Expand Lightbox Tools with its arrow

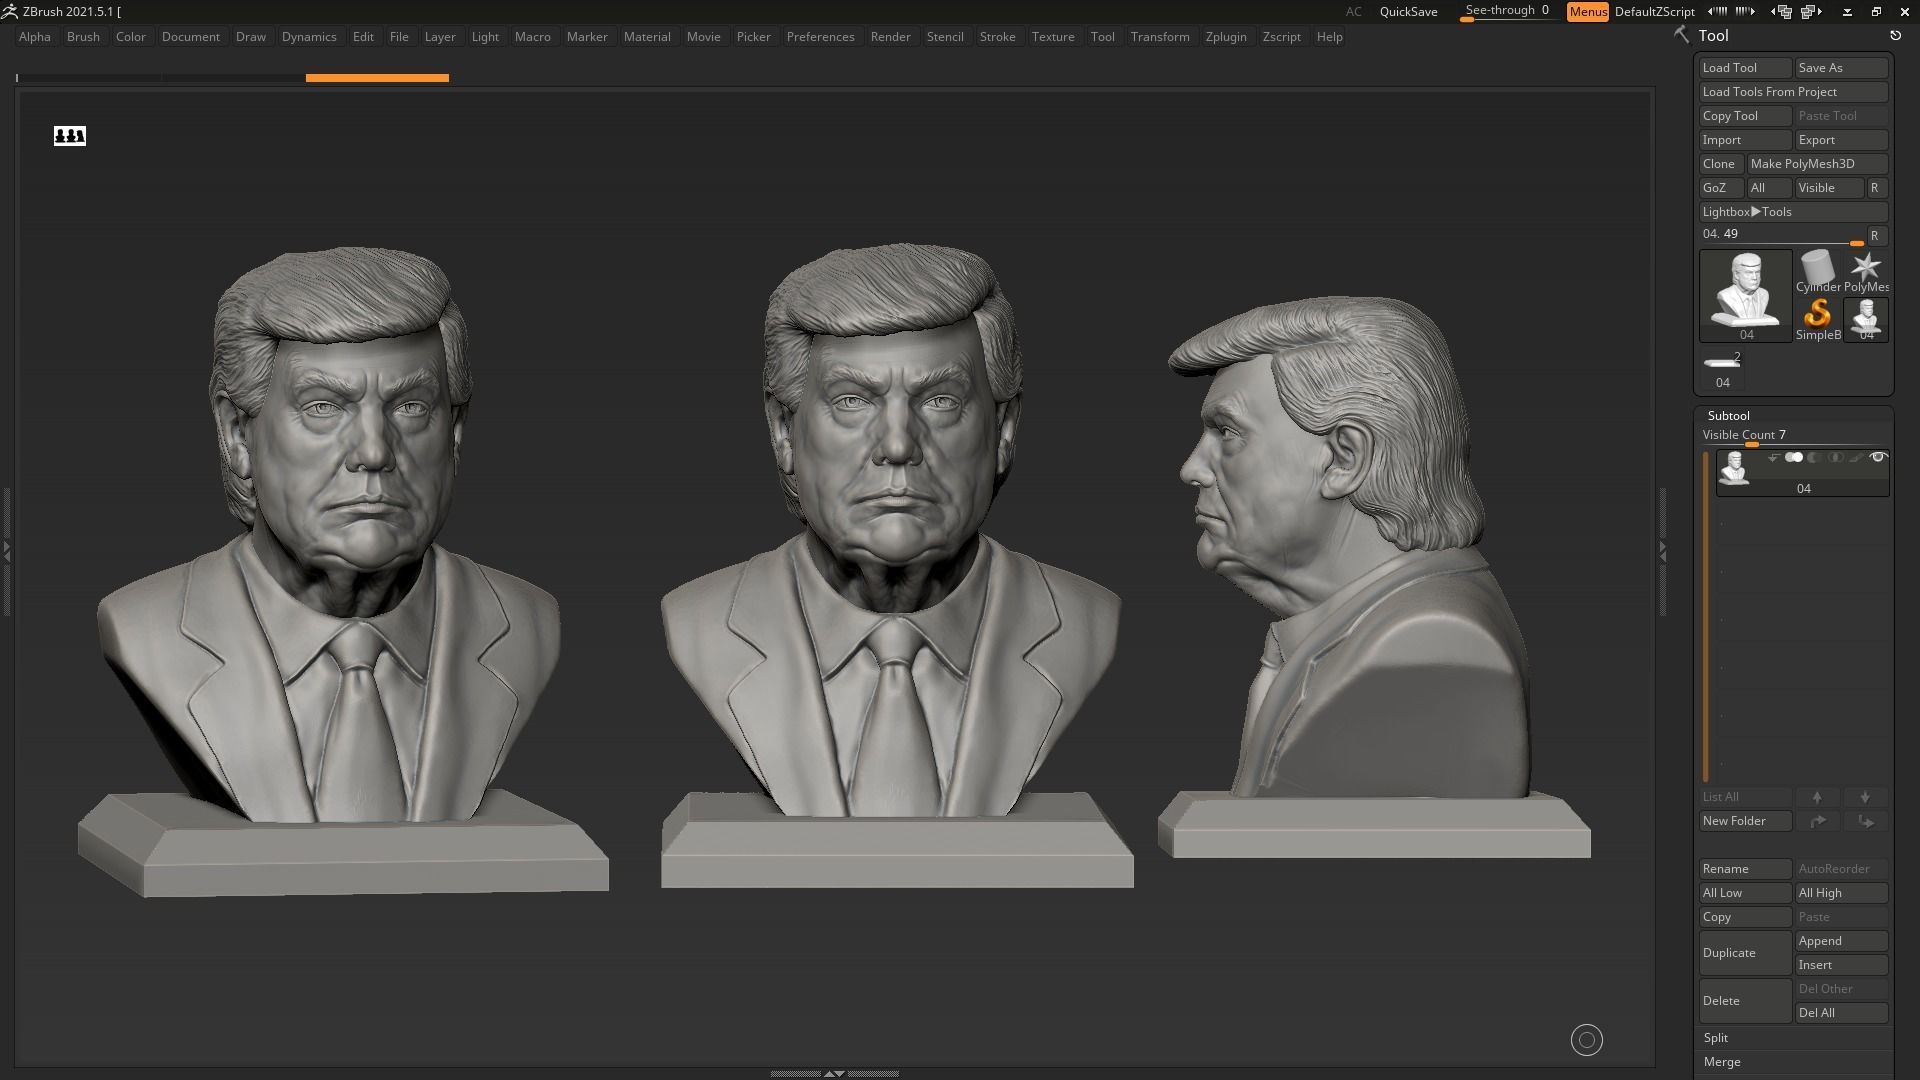pos(1755,211)
